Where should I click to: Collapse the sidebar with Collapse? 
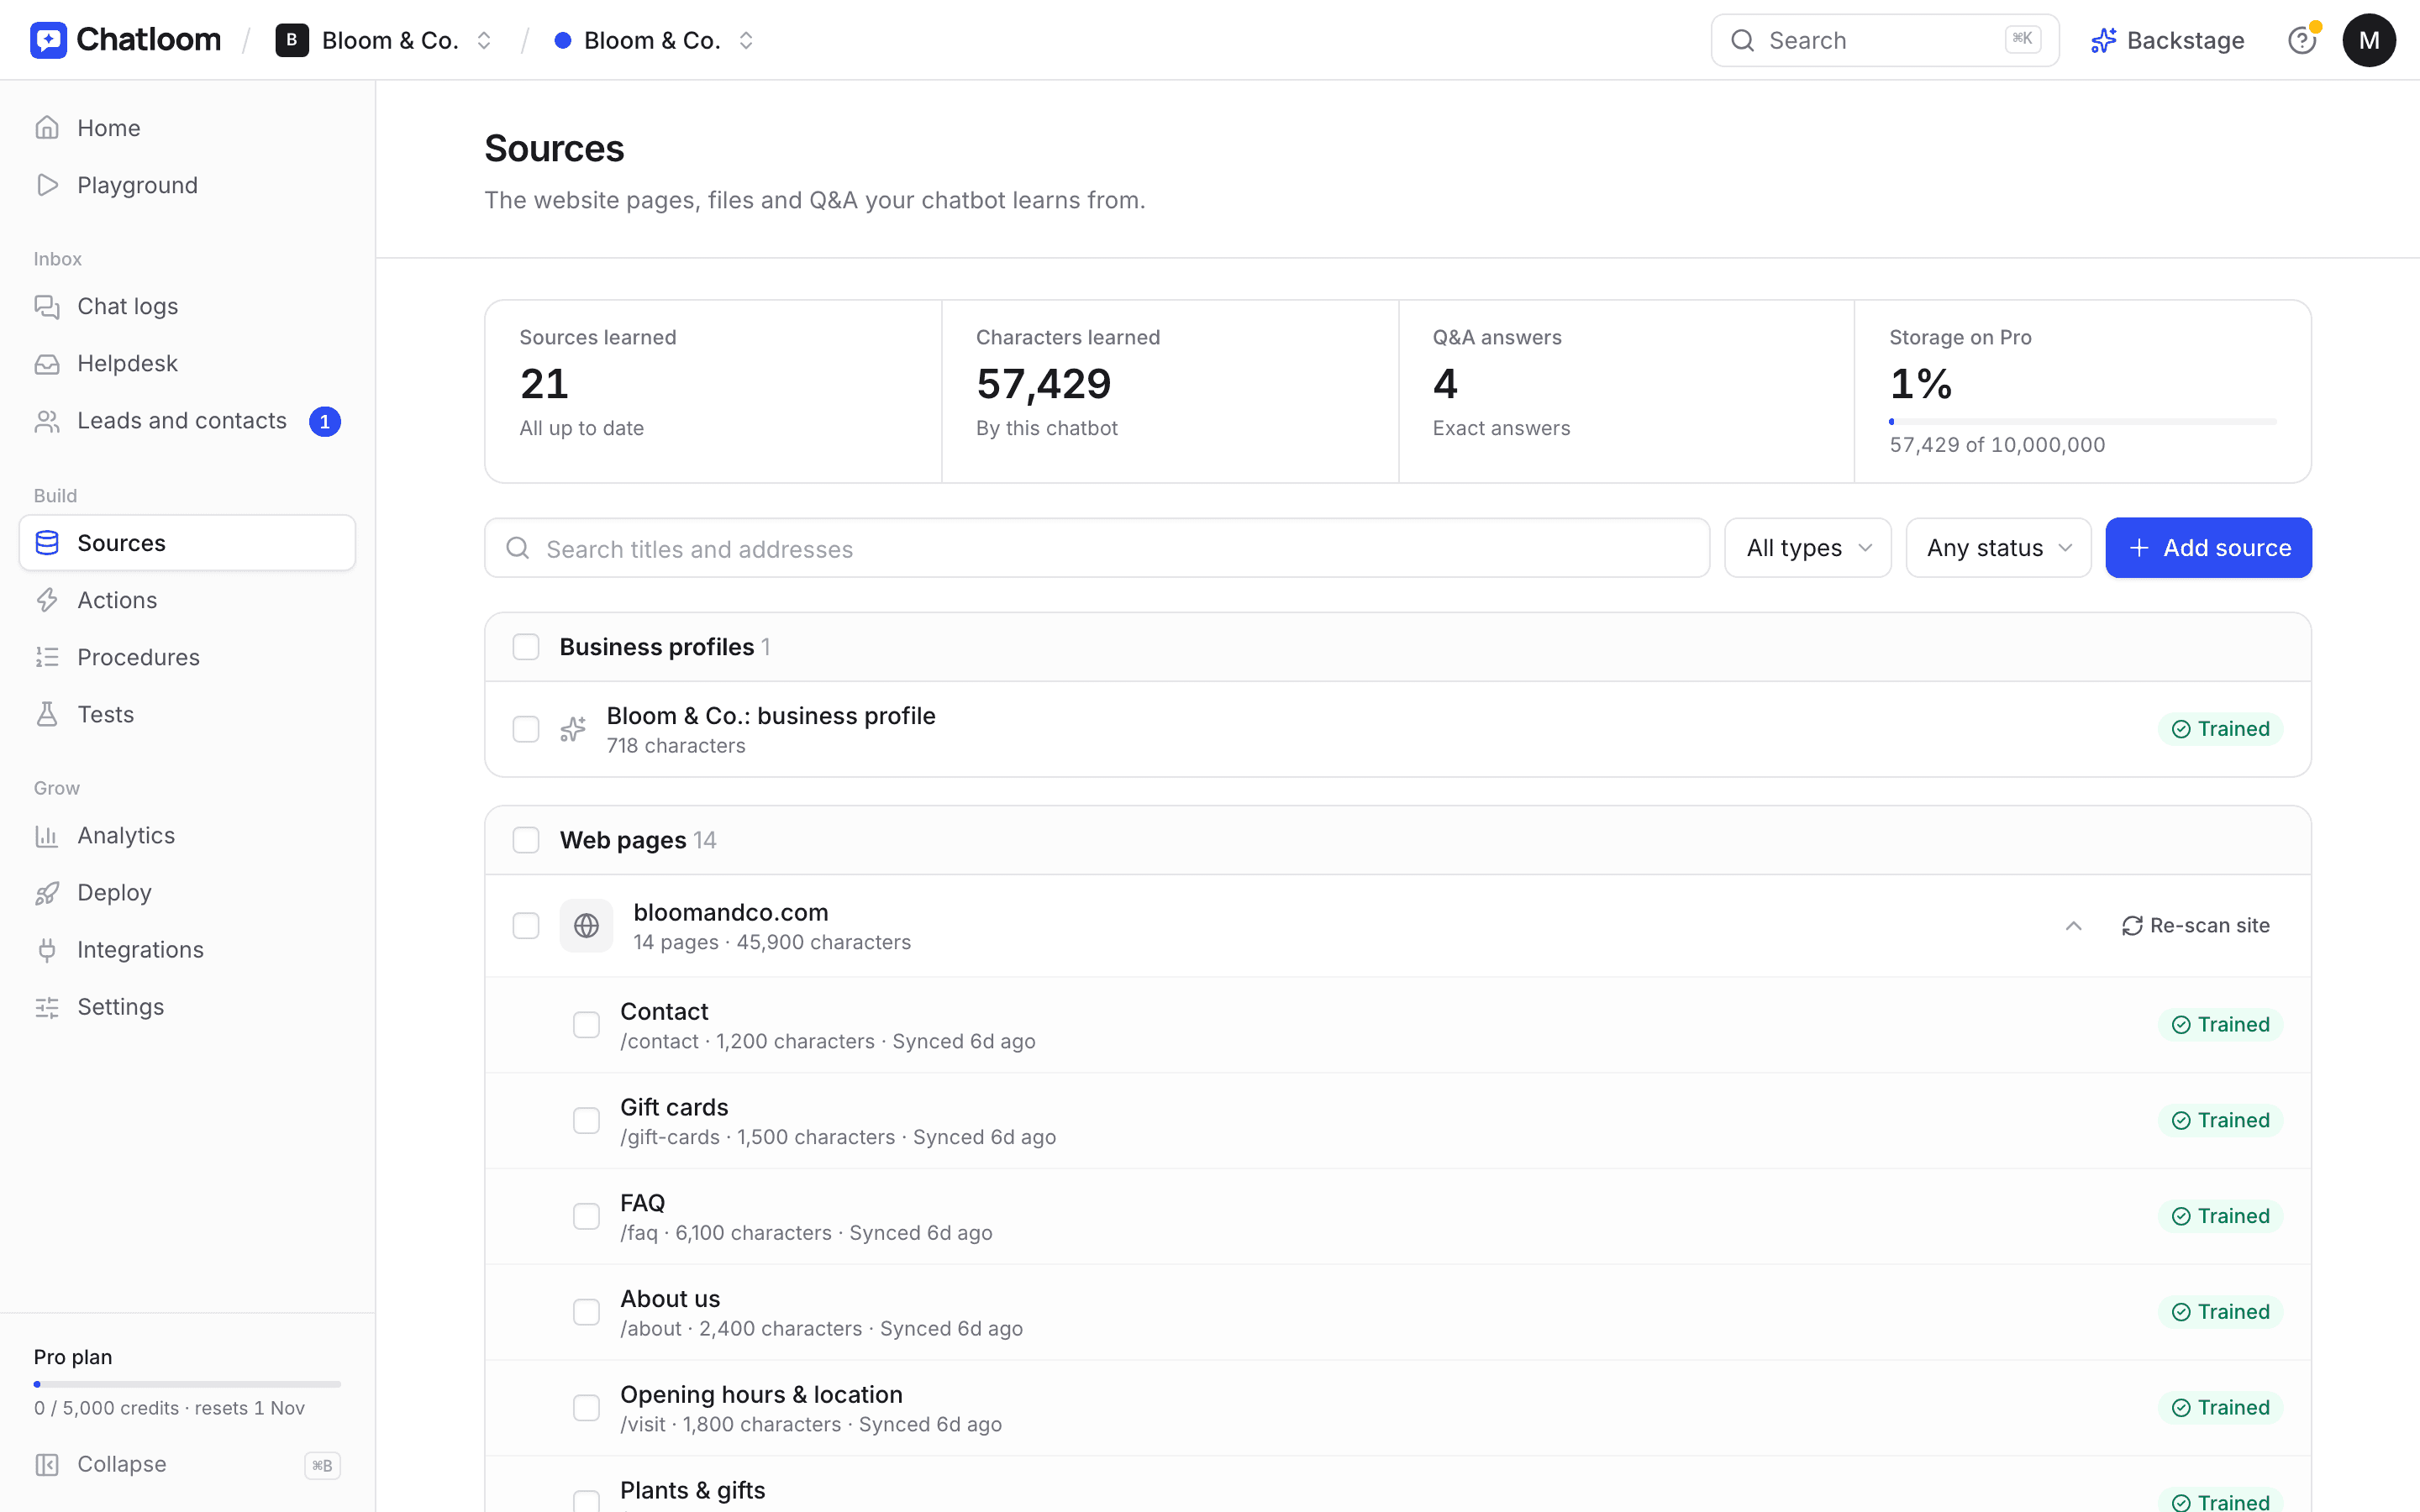[187, 1464]
